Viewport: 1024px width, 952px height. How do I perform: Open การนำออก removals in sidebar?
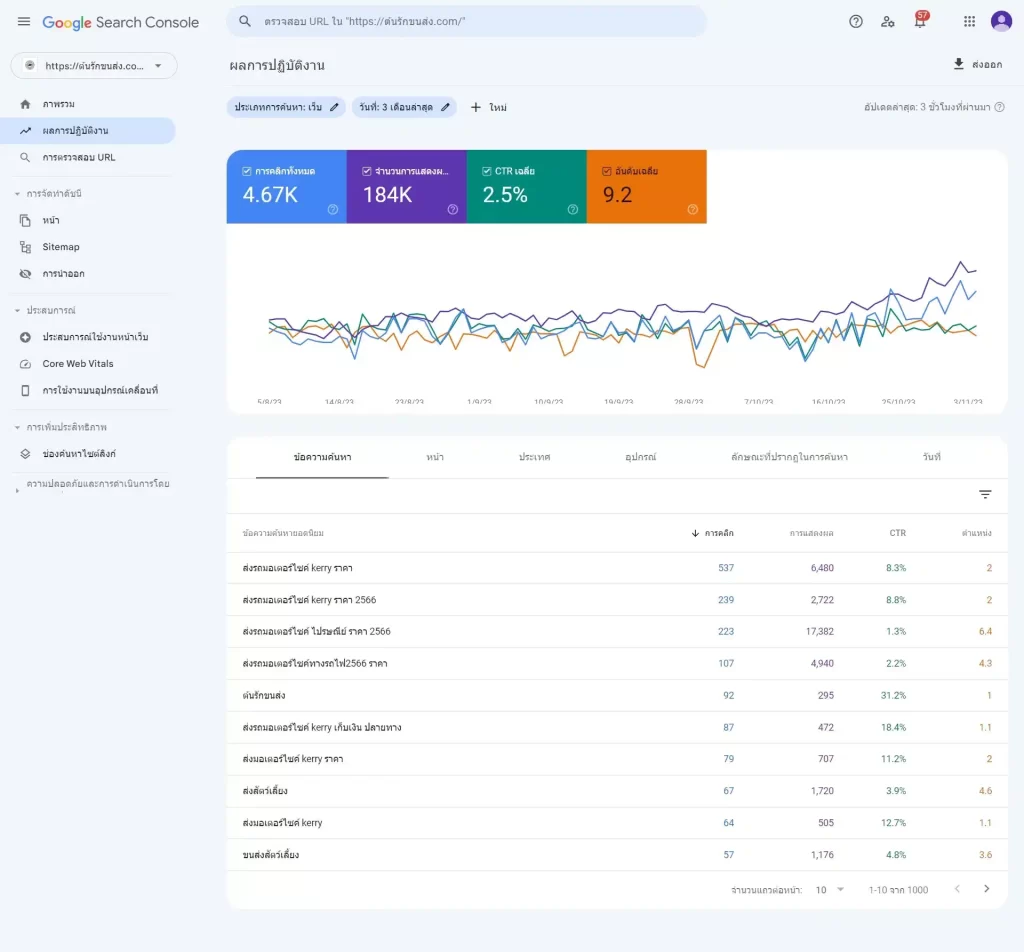coord(88,274)
